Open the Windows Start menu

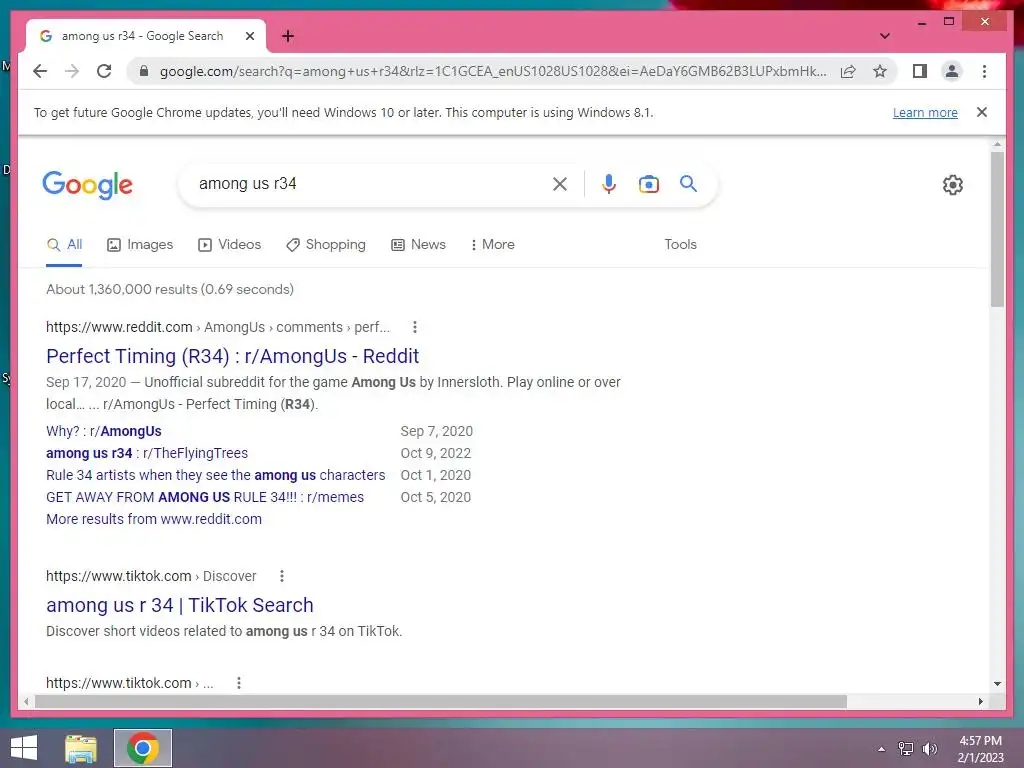(24, 748)
